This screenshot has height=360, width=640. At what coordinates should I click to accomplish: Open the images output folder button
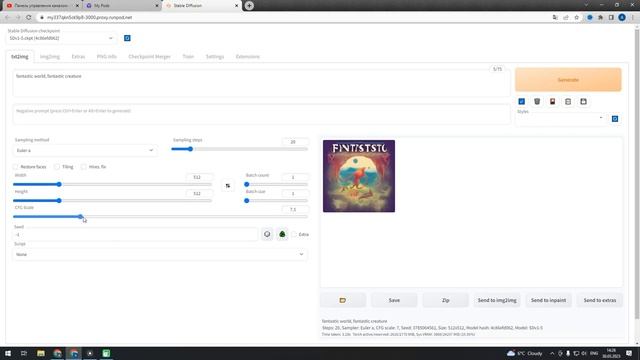pos(343,300)
